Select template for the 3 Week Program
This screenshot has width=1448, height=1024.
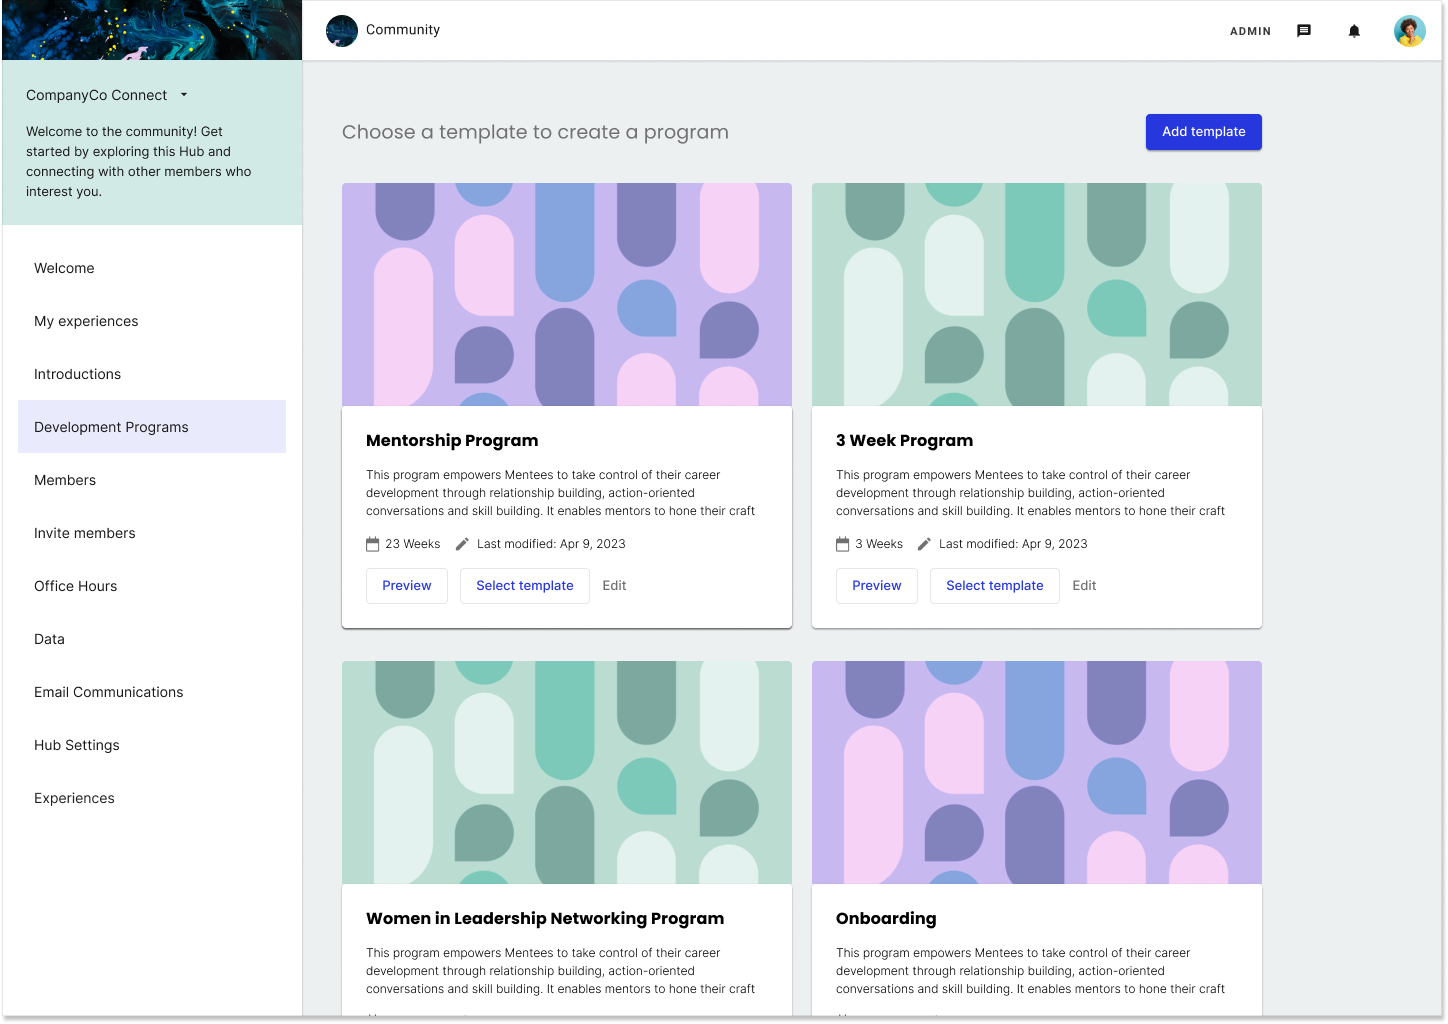[994, 585]
